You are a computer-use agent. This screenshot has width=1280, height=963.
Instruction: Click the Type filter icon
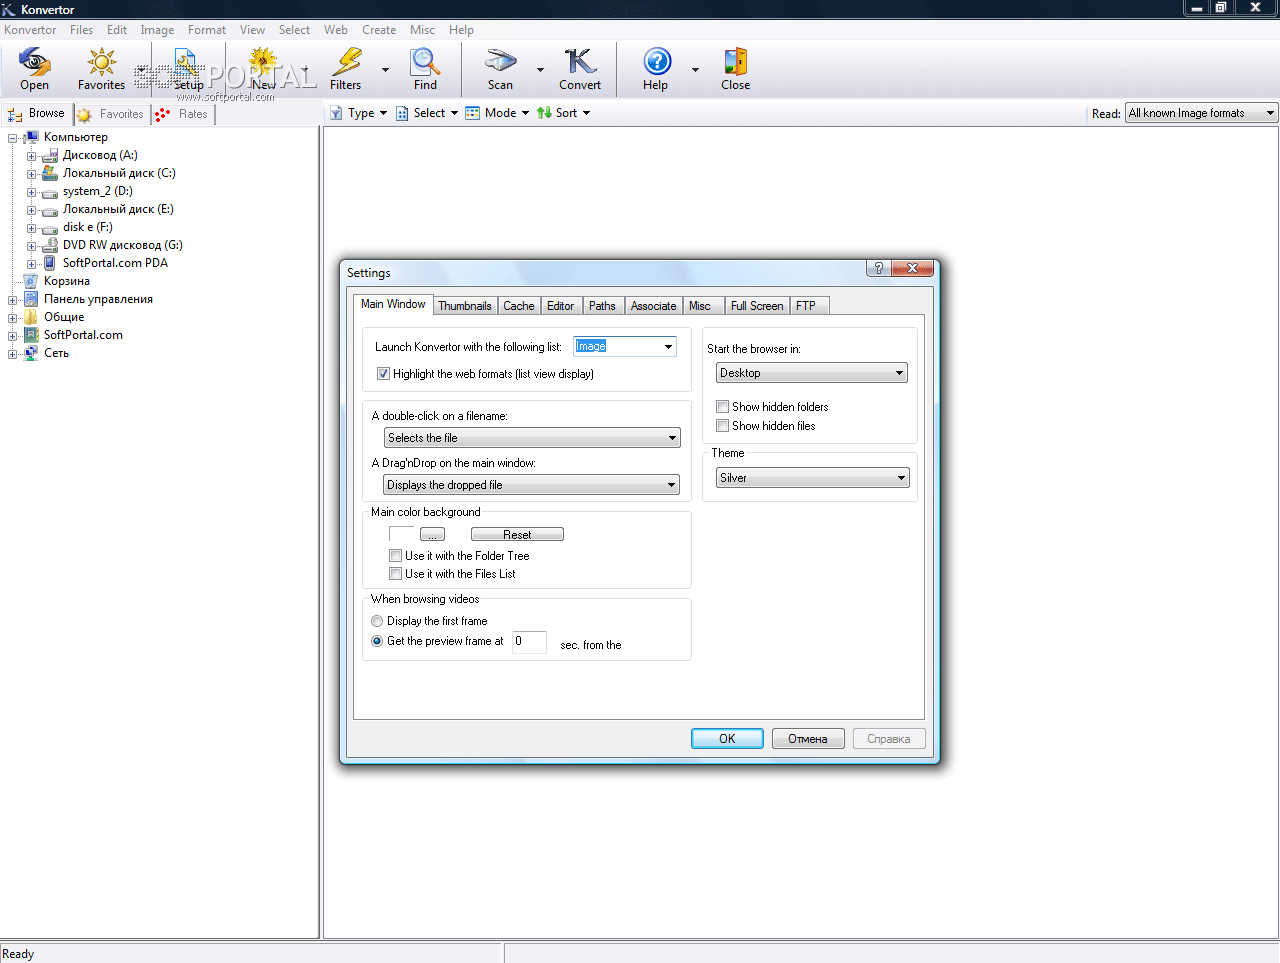pyautogui.click(x=336, y=113)
